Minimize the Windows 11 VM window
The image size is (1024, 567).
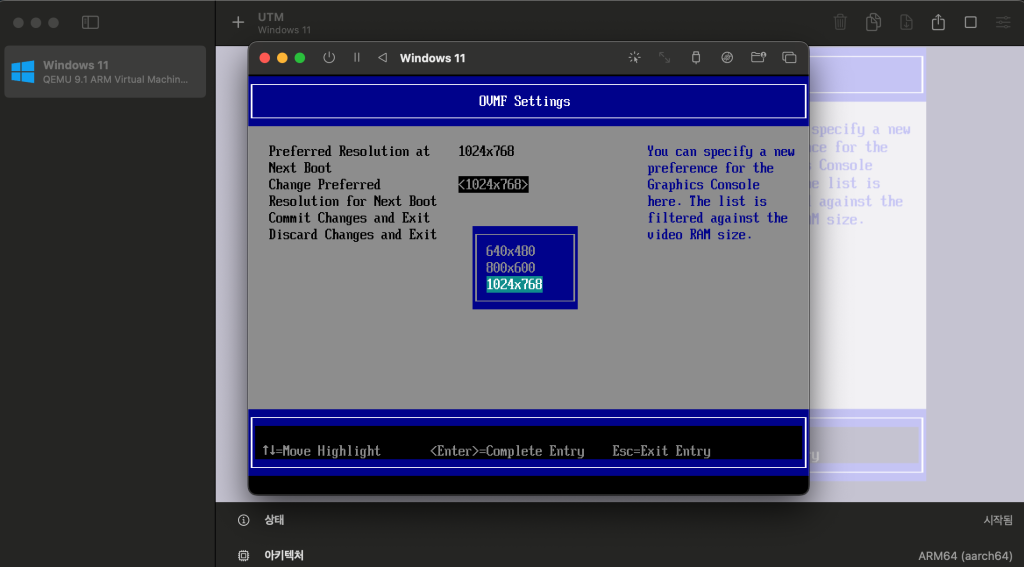coord(282,58)
